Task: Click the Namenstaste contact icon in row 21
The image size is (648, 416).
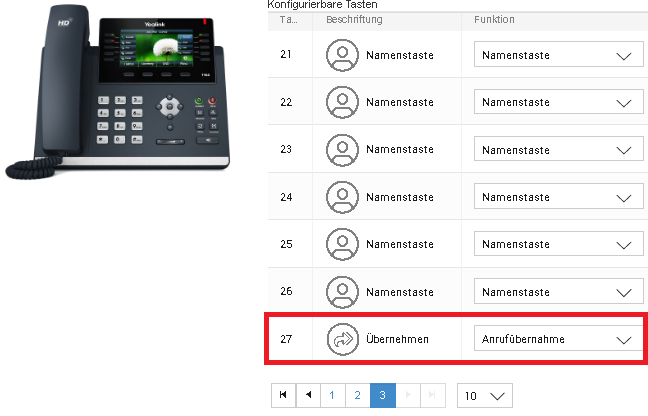Action: 342,55
